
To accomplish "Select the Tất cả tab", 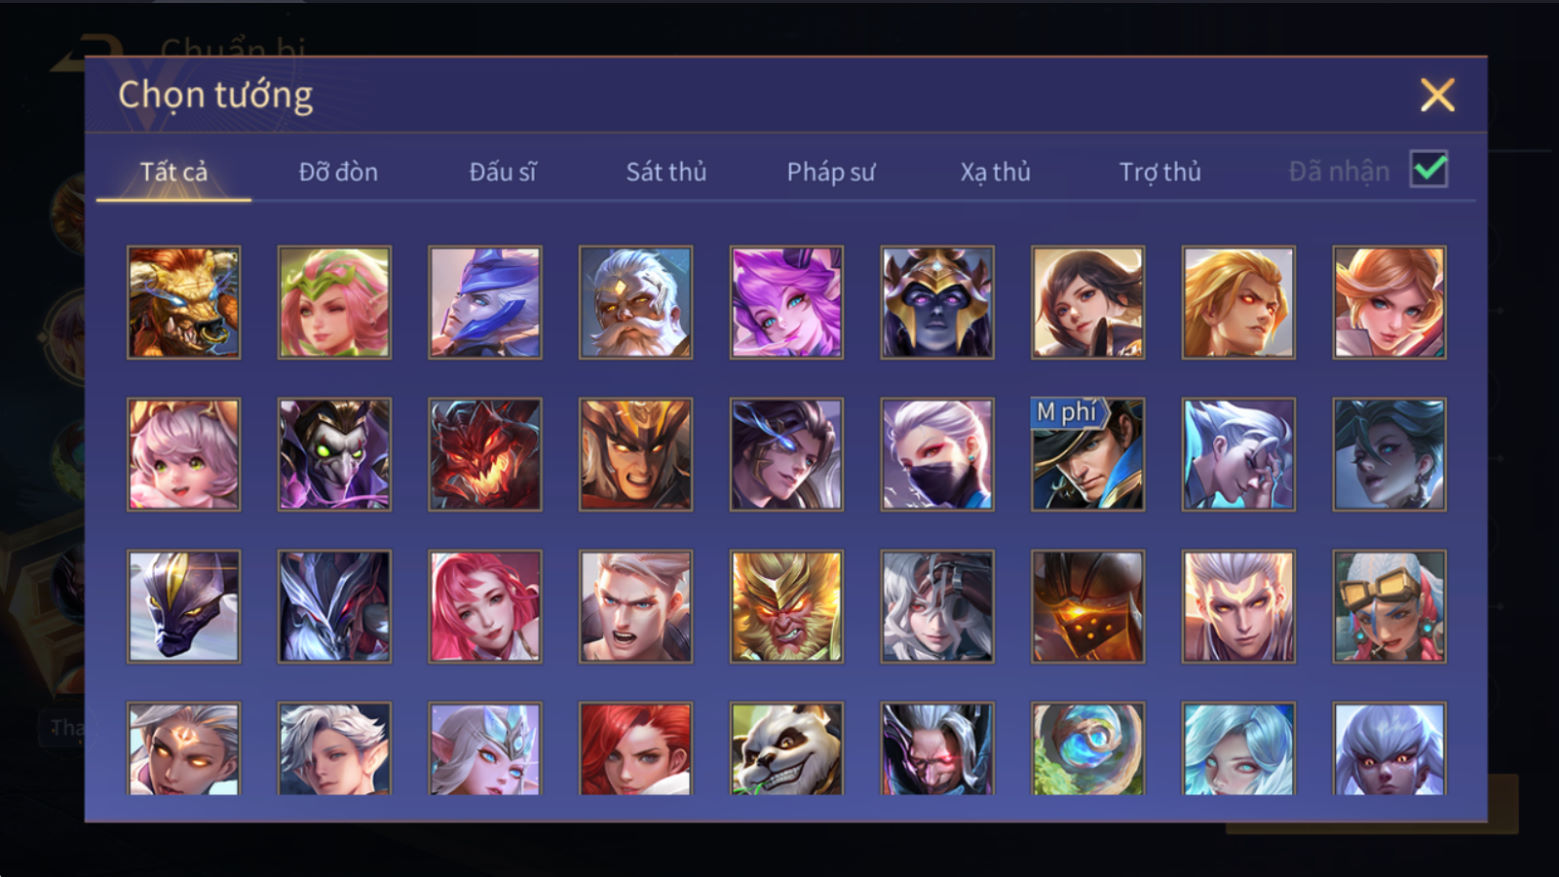I will pyautogui.click(x=174, y=172).
